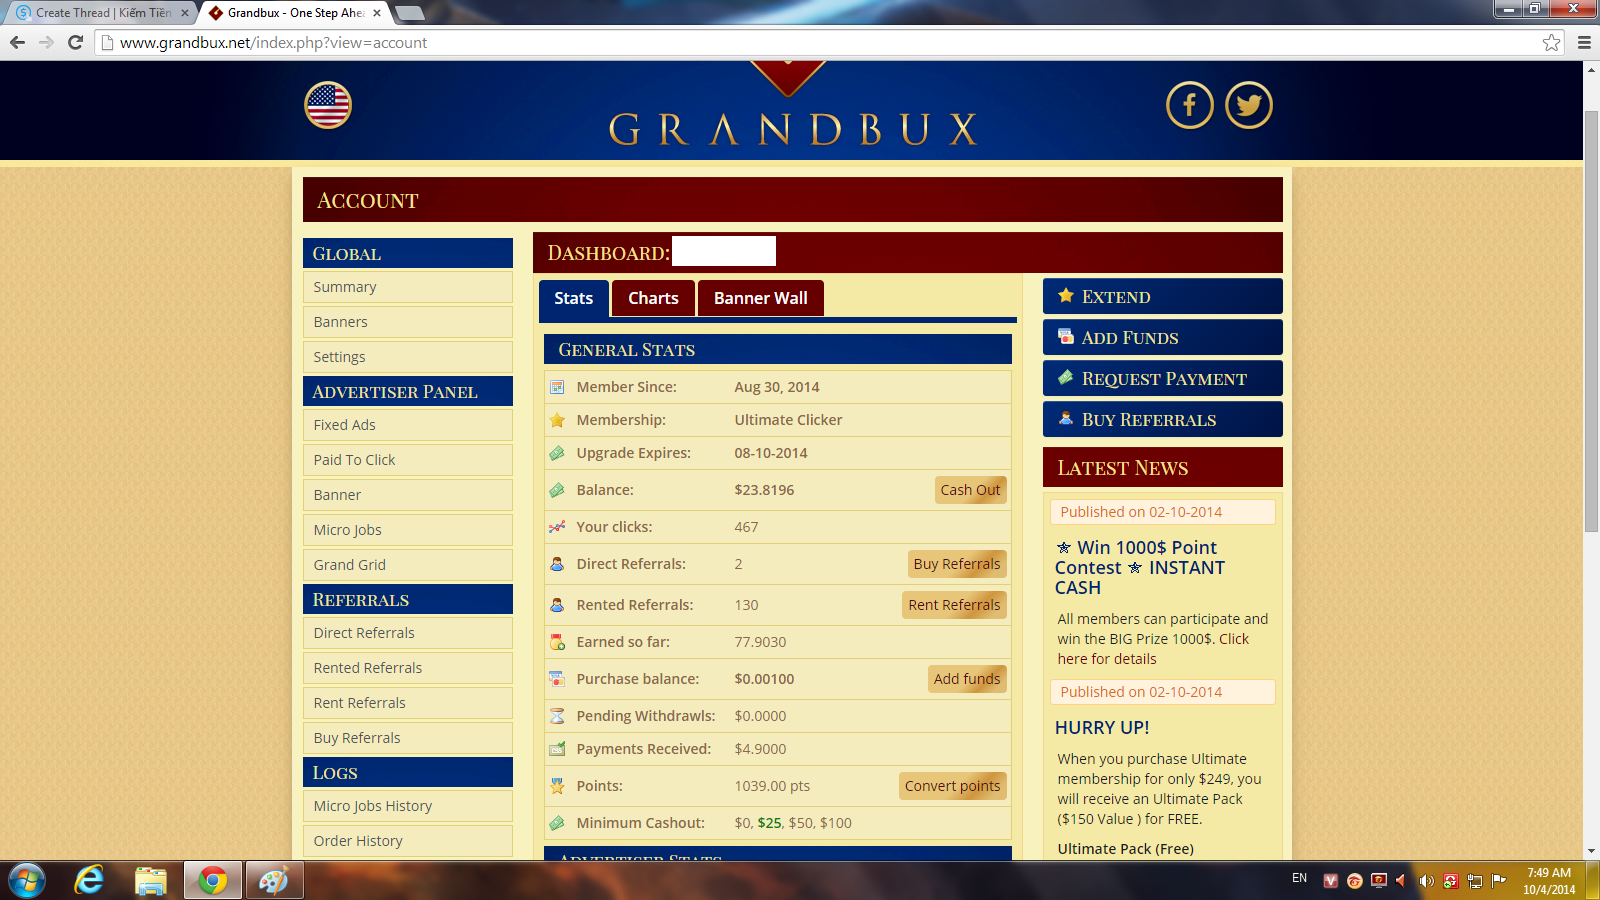This screenshot has width=1600, height=900.
Task: Close the Create Thread browser tab
Action: [185, 13]
